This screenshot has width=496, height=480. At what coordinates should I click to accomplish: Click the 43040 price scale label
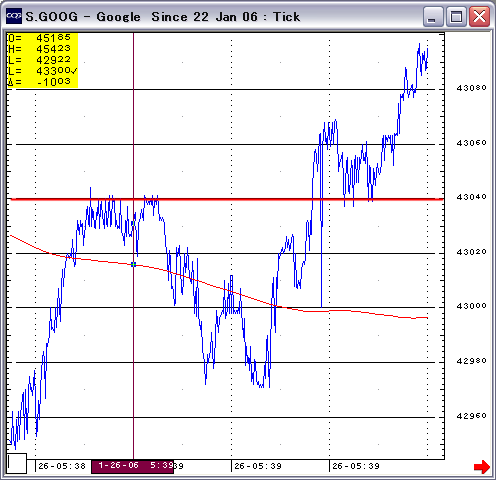coord(471,197)
